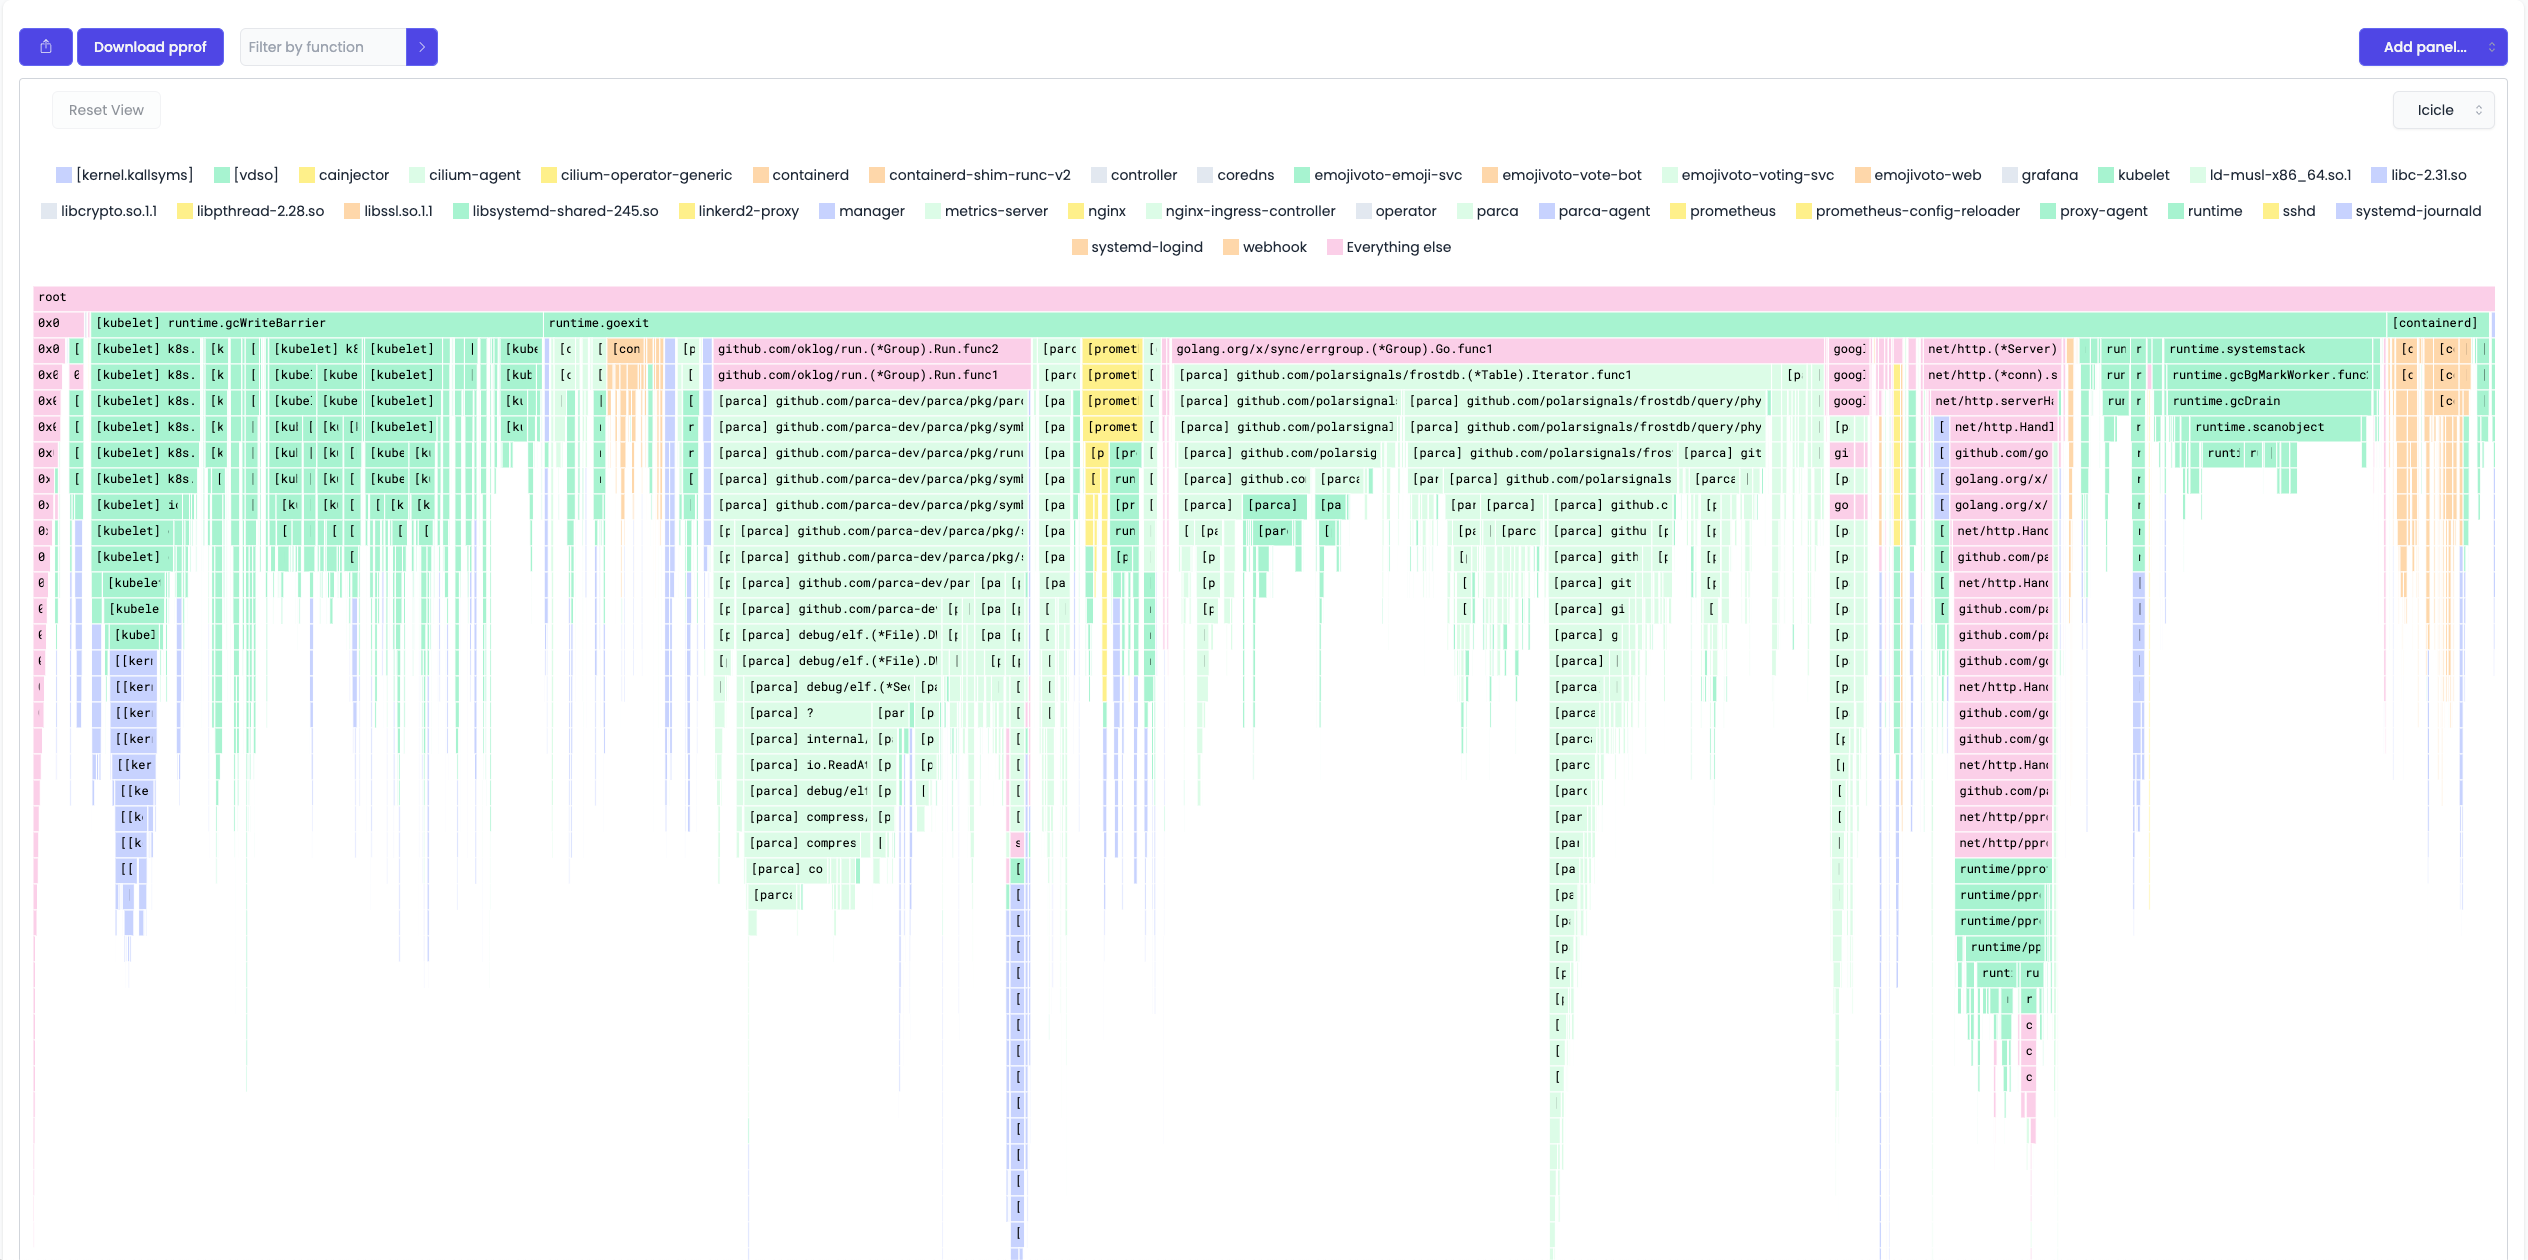The height and width of the screenshot is (1260, 2528).
Task: Select the libssl.so.1.1 legend entry
Action: 388,211
